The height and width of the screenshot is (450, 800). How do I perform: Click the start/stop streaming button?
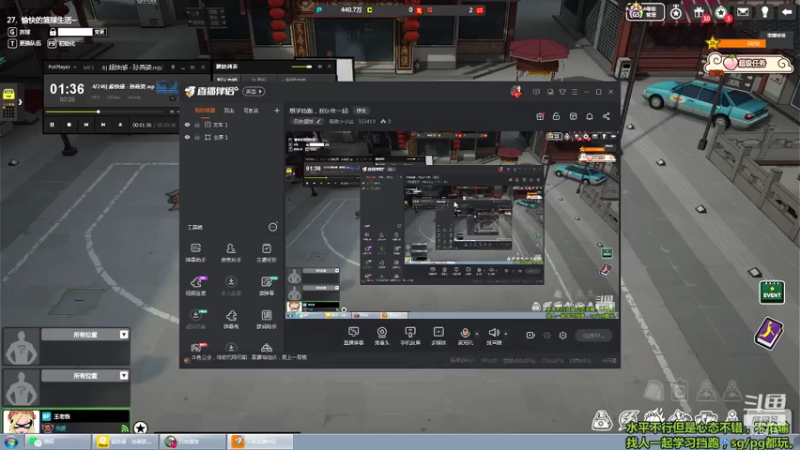[x=593, y=336]
